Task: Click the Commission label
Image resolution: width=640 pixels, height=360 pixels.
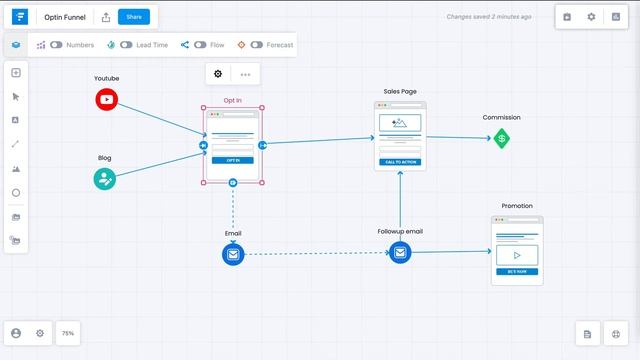Action: [x=502, y=117]
